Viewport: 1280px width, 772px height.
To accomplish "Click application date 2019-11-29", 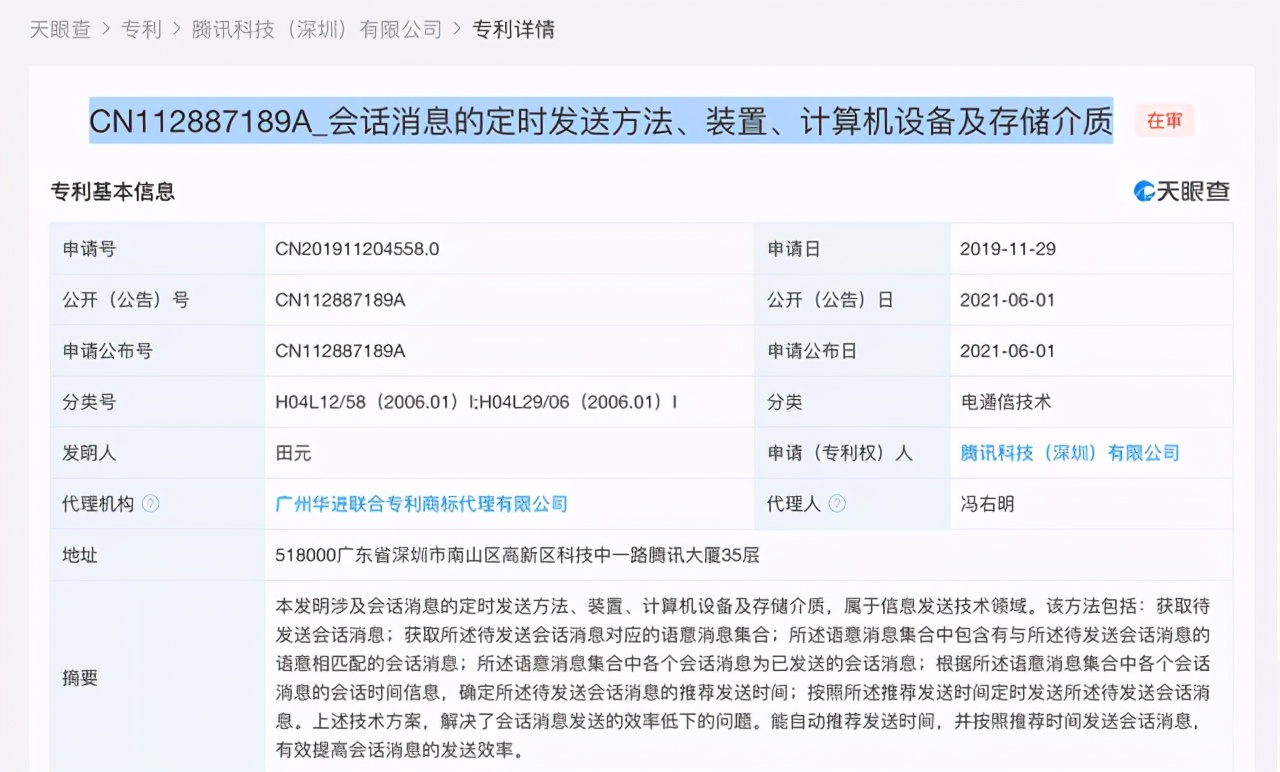I will 1008,249.
